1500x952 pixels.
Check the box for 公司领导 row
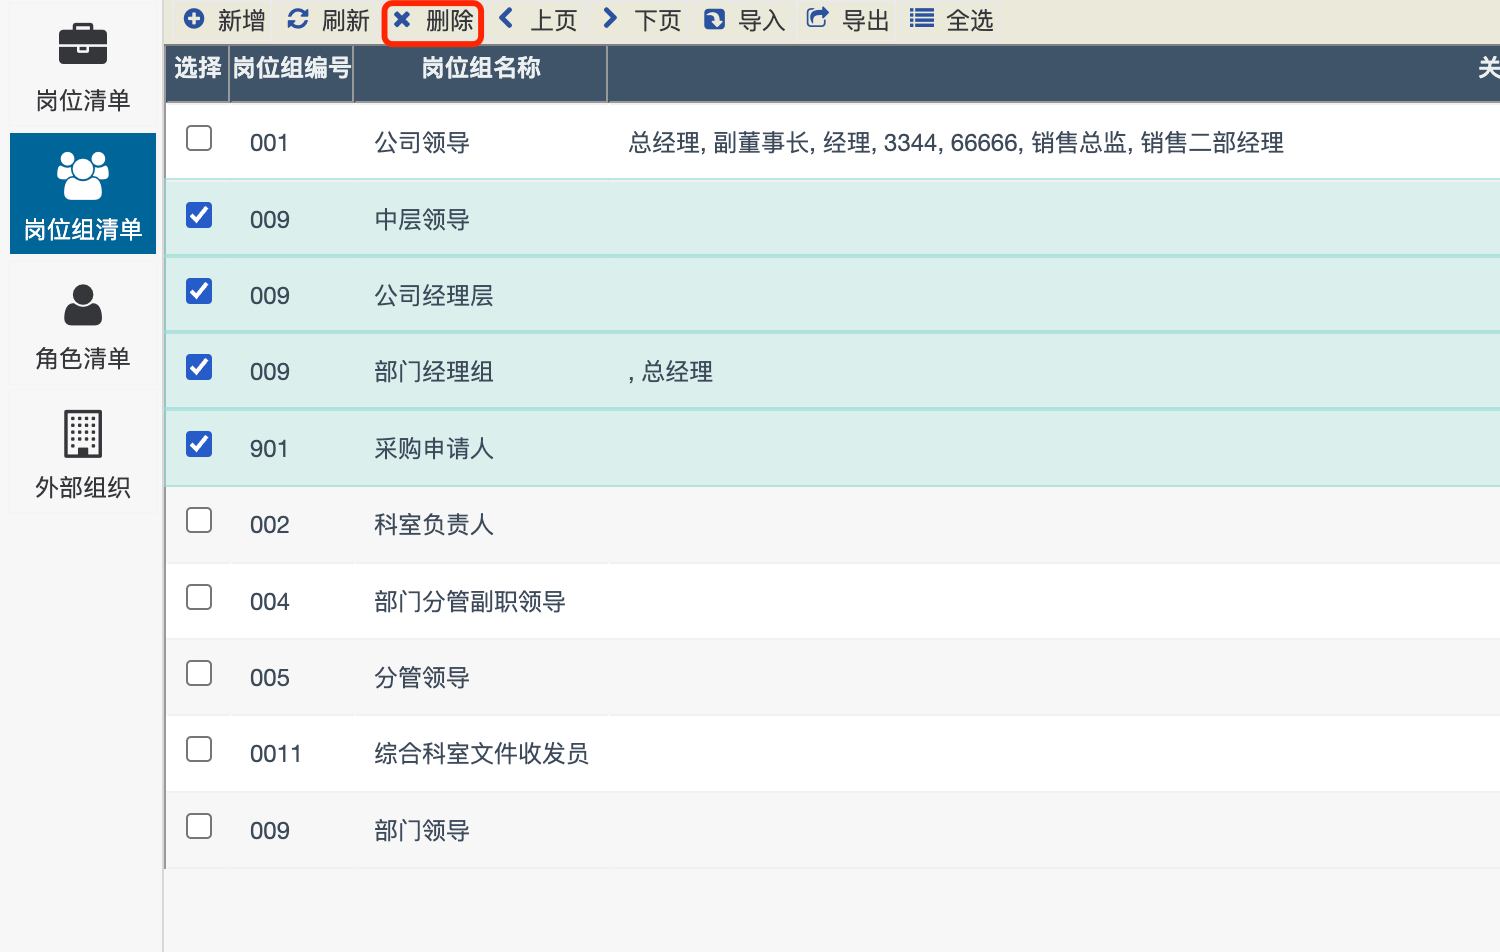199,138
